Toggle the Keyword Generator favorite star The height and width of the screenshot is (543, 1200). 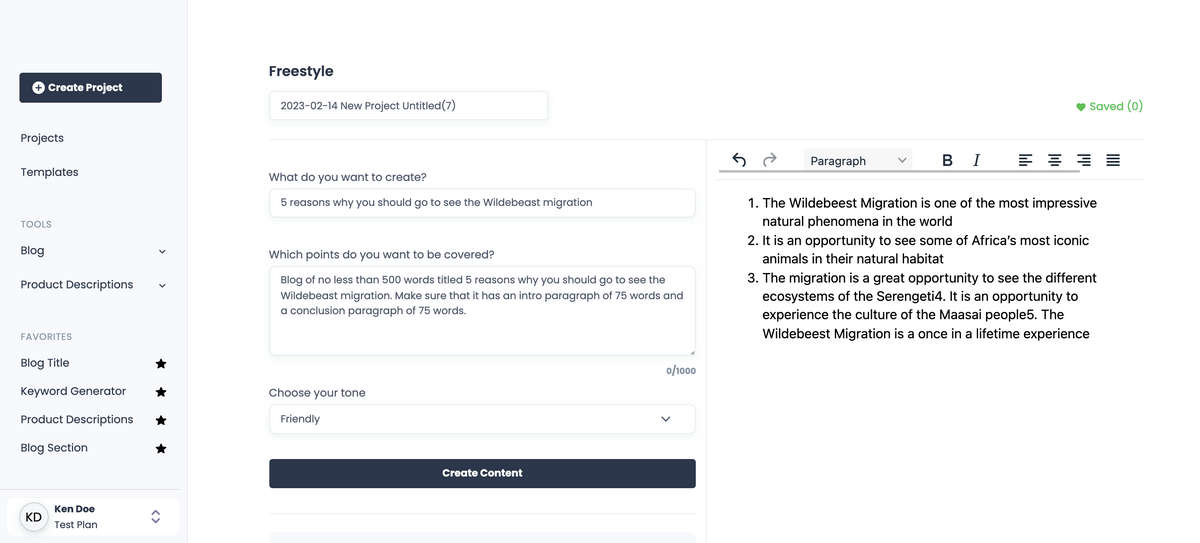click(161, 392)
